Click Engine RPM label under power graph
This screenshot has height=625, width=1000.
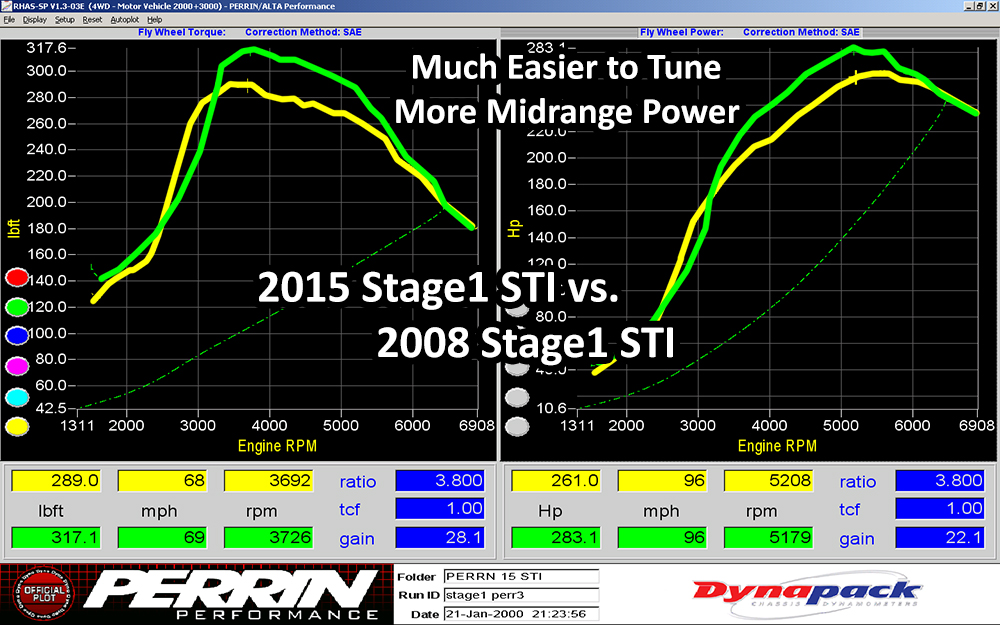[x=777, y=446]
